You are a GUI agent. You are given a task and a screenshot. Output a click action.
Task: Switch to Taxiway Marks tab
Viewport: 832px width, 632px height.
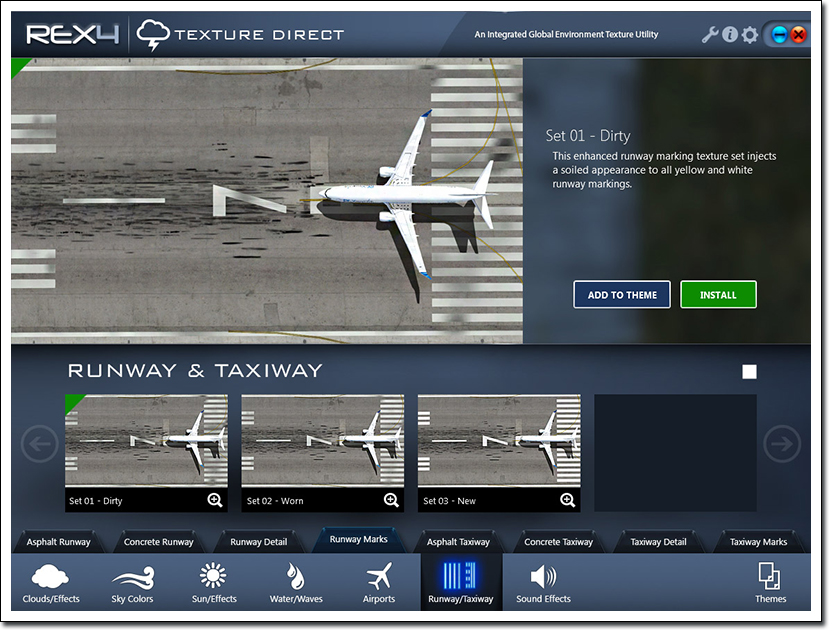coord(758,542)
